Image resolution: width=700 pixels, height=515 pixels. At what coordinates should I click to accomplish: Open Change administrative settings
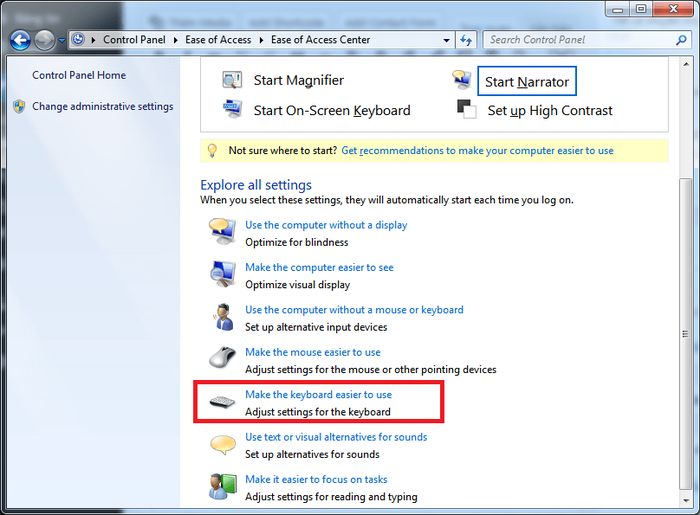pos(103,106)
